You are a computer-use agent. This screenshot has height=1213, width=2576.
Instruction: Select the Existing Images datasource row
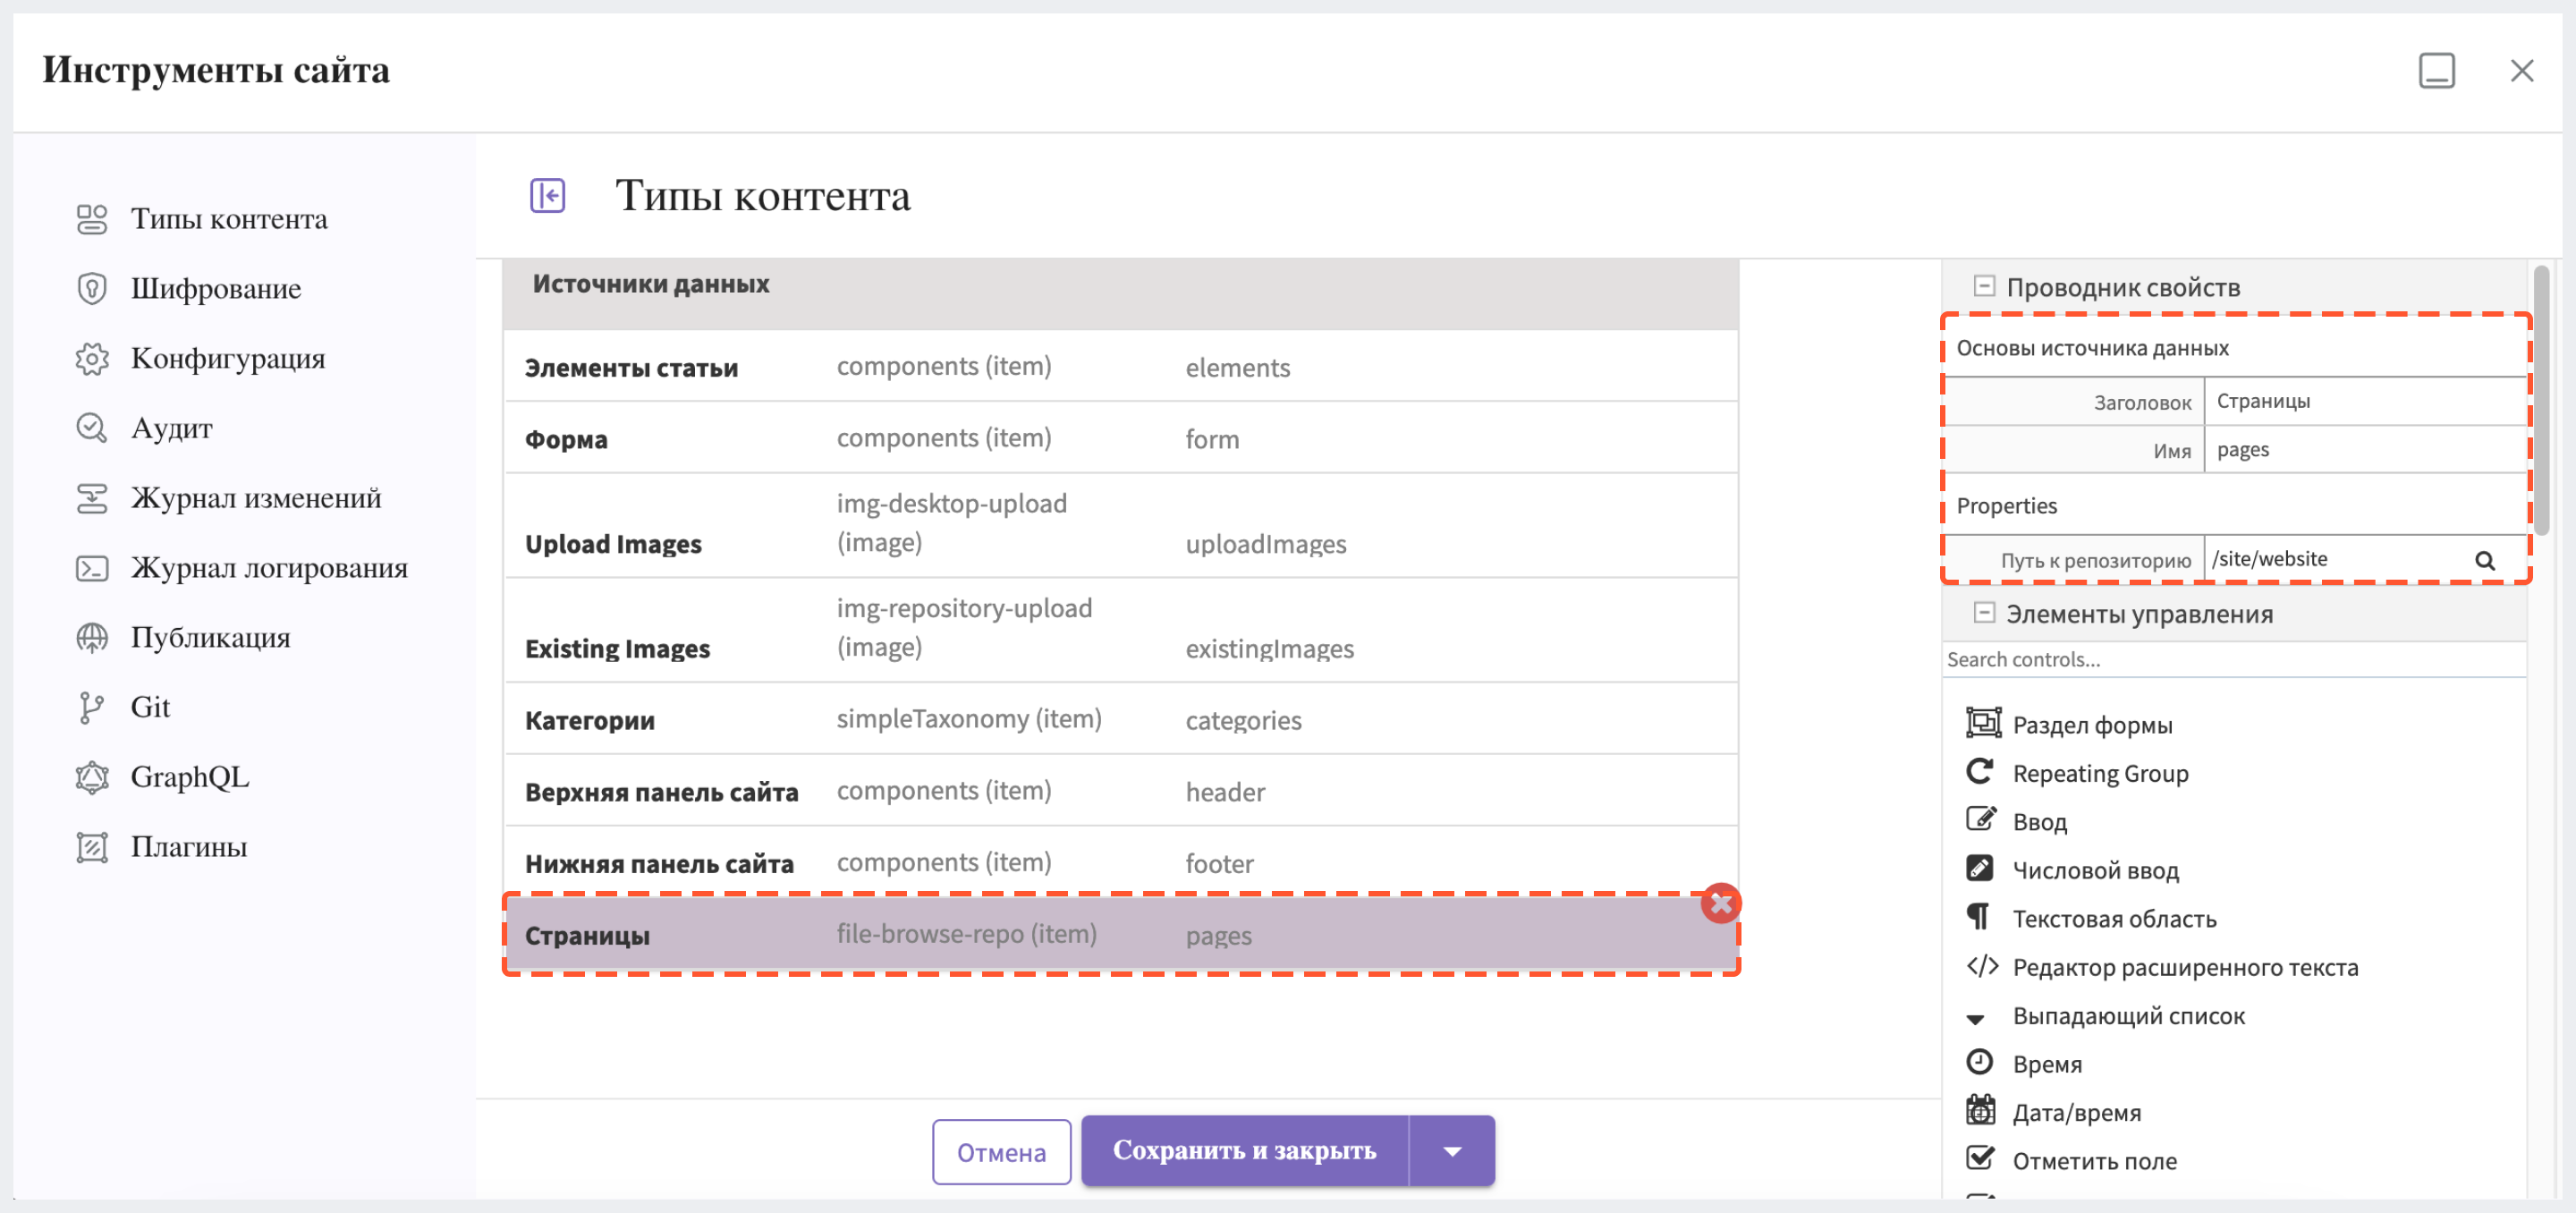pyautogui.click(x=1121, y=630)
